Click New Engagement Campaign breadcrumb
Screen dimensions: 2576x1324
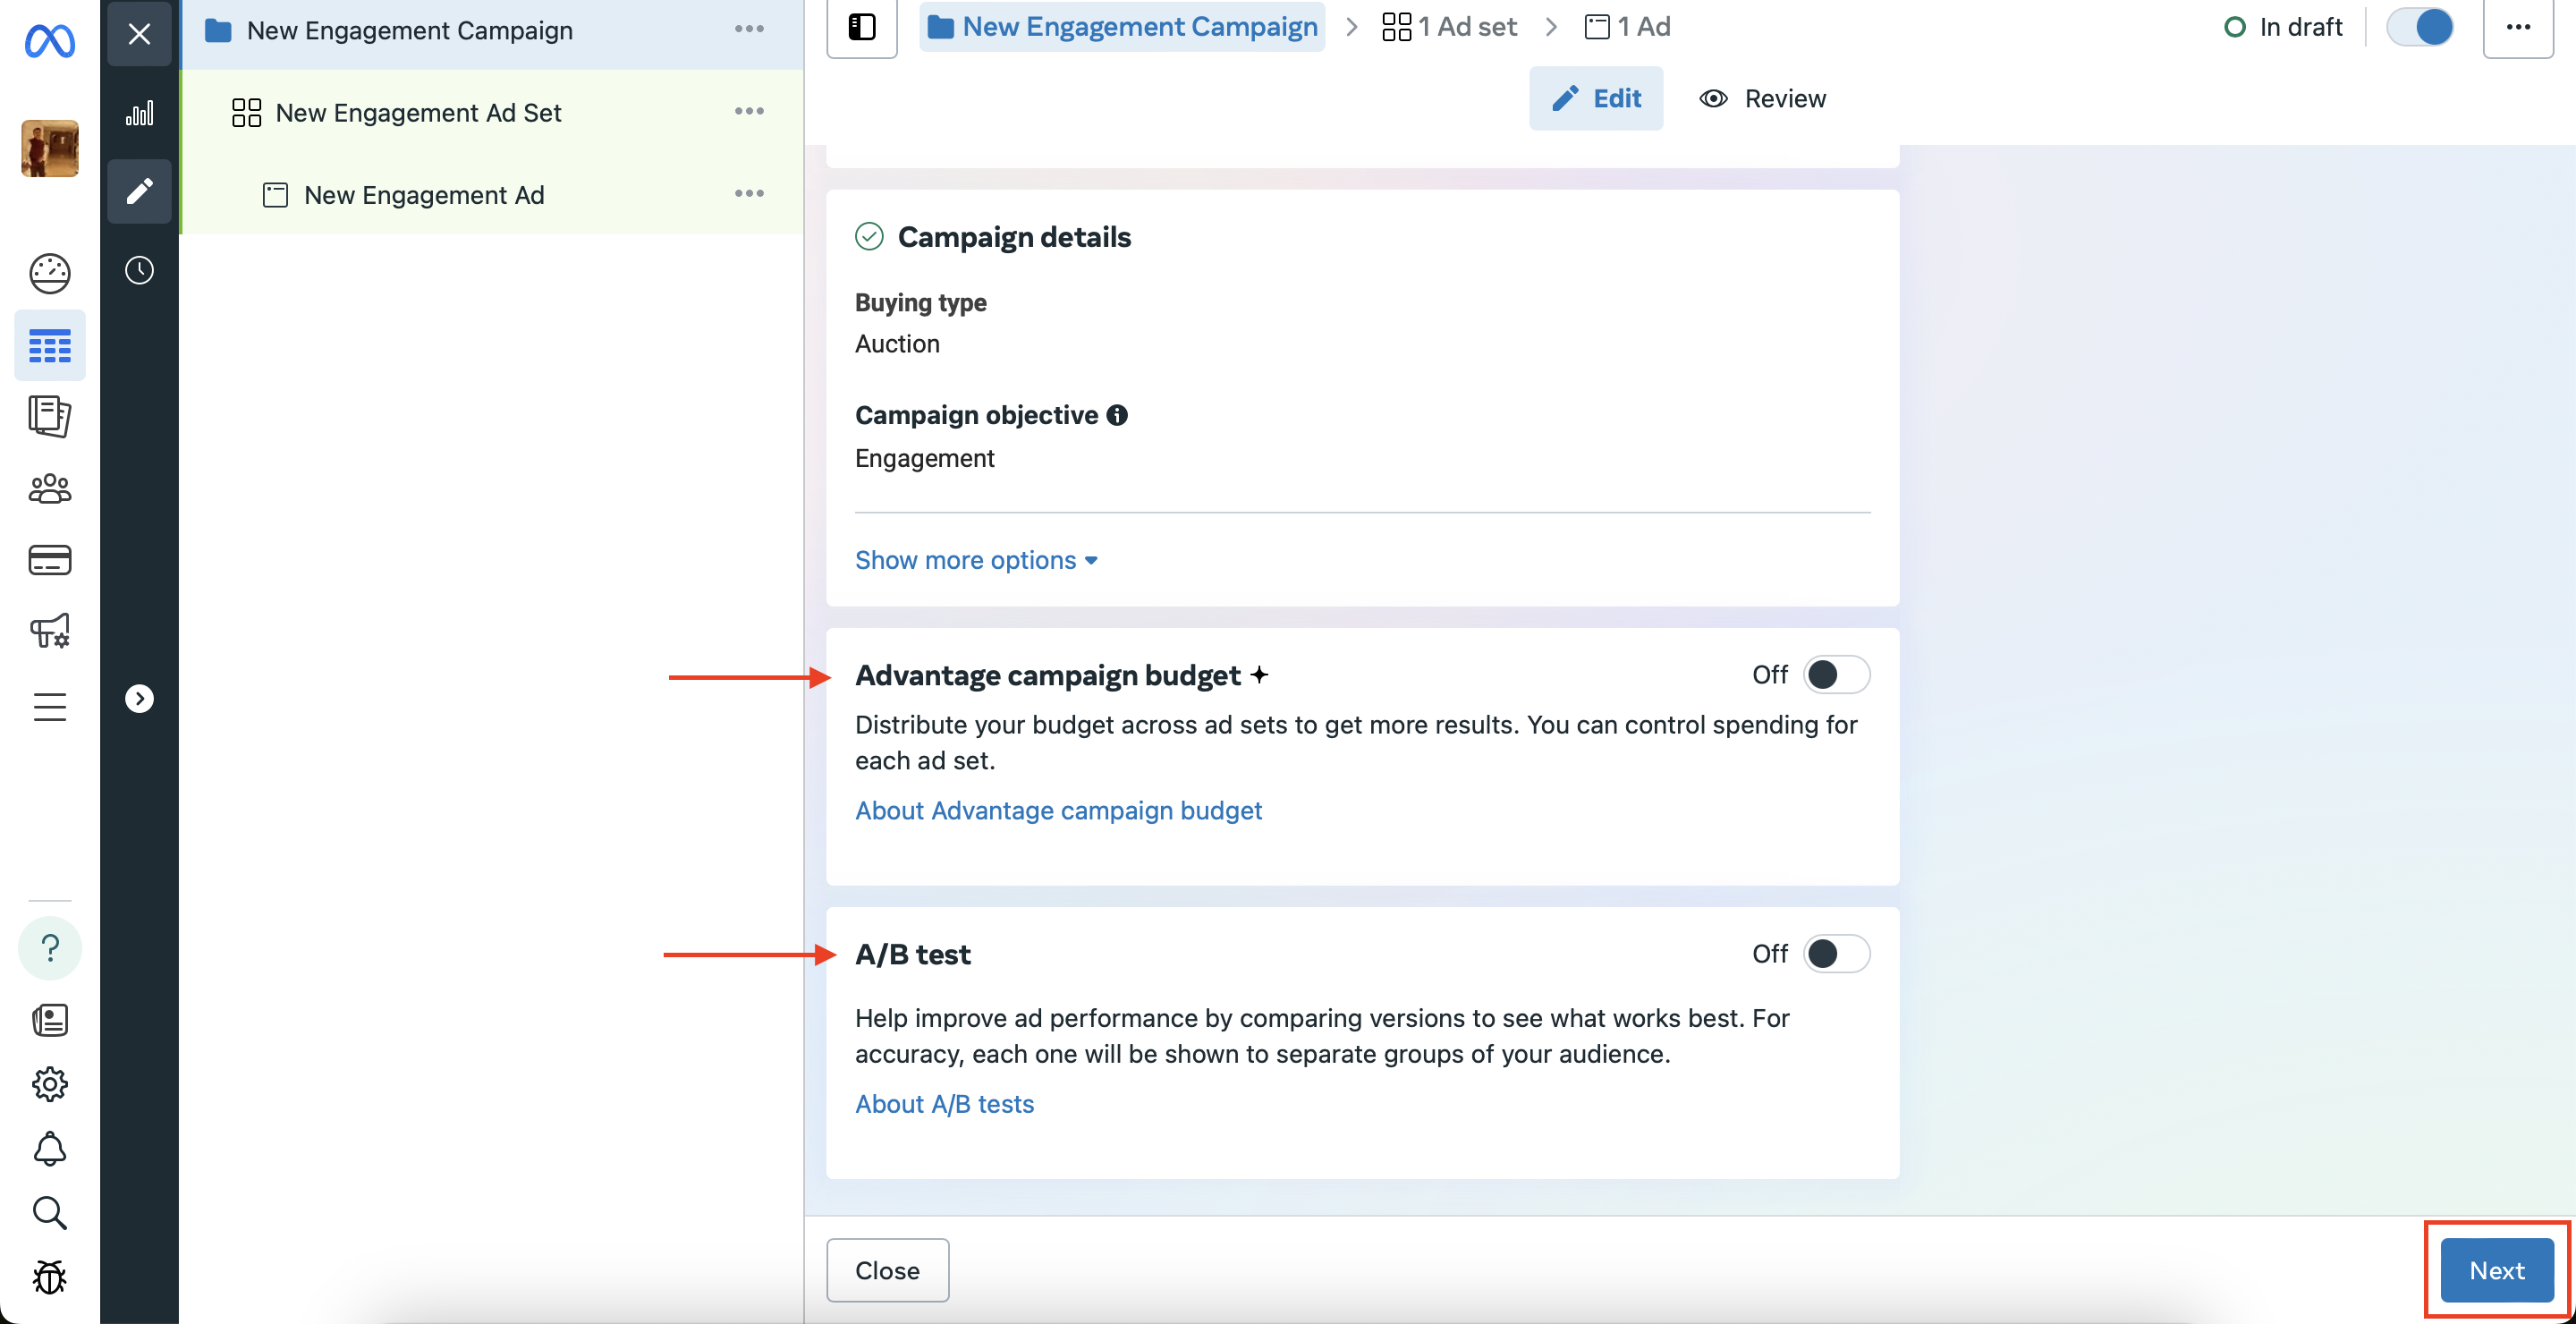[1122, 27]
